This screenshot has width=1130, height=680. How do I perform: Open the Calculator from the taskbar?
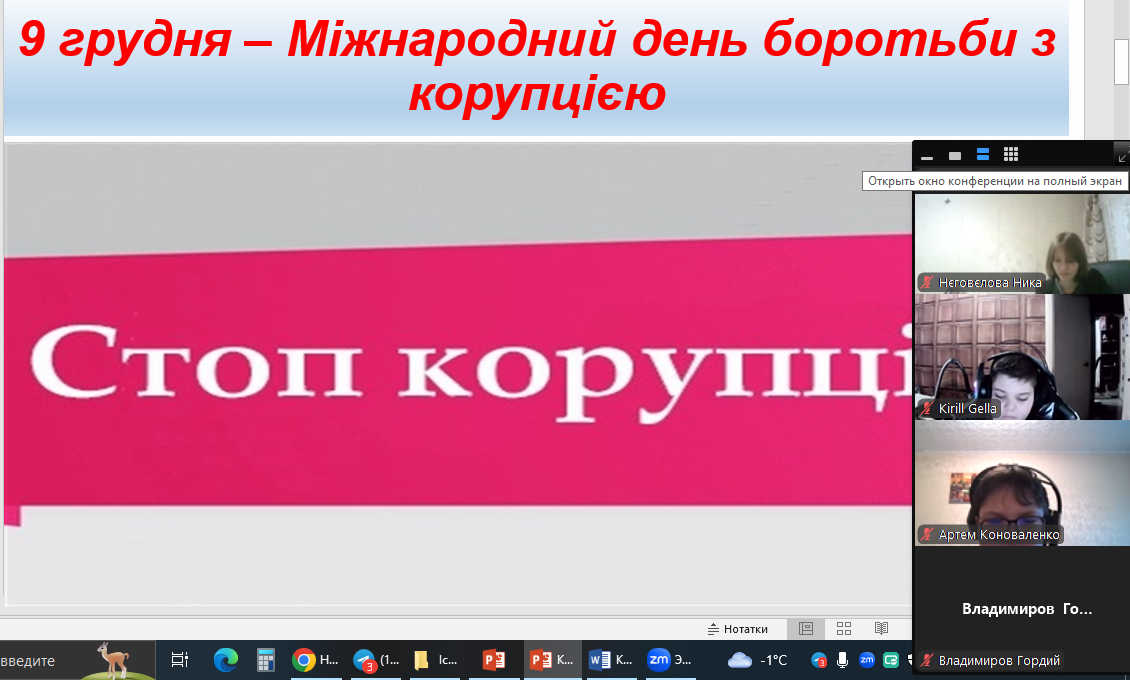[266, 660]
